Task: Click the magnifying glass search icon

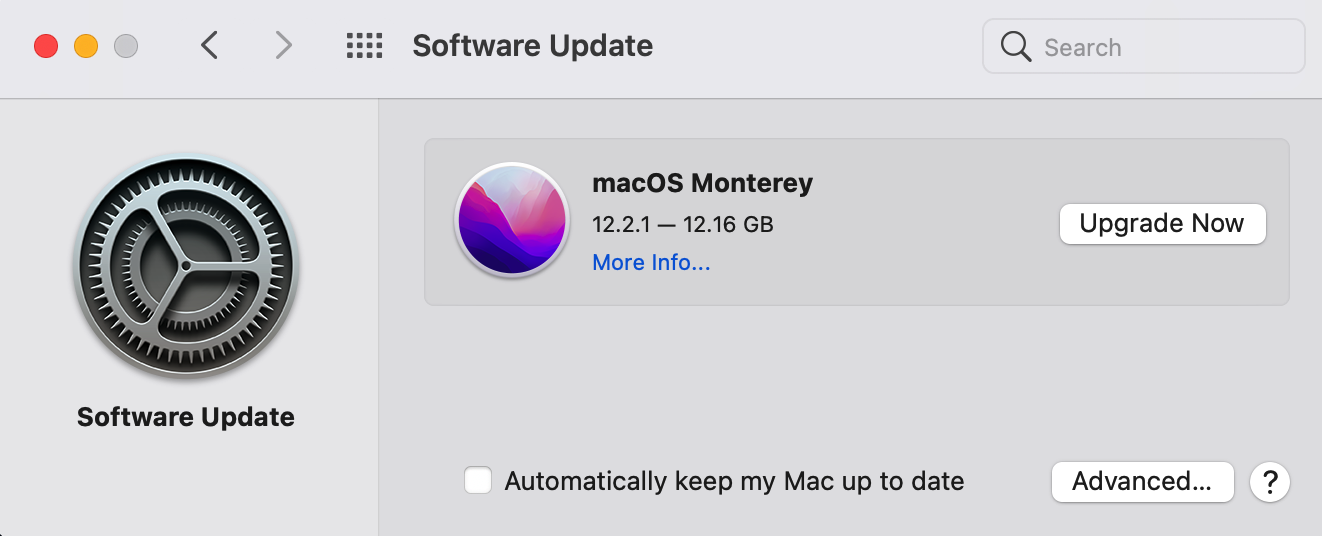Action: [x=1016, y=47]
